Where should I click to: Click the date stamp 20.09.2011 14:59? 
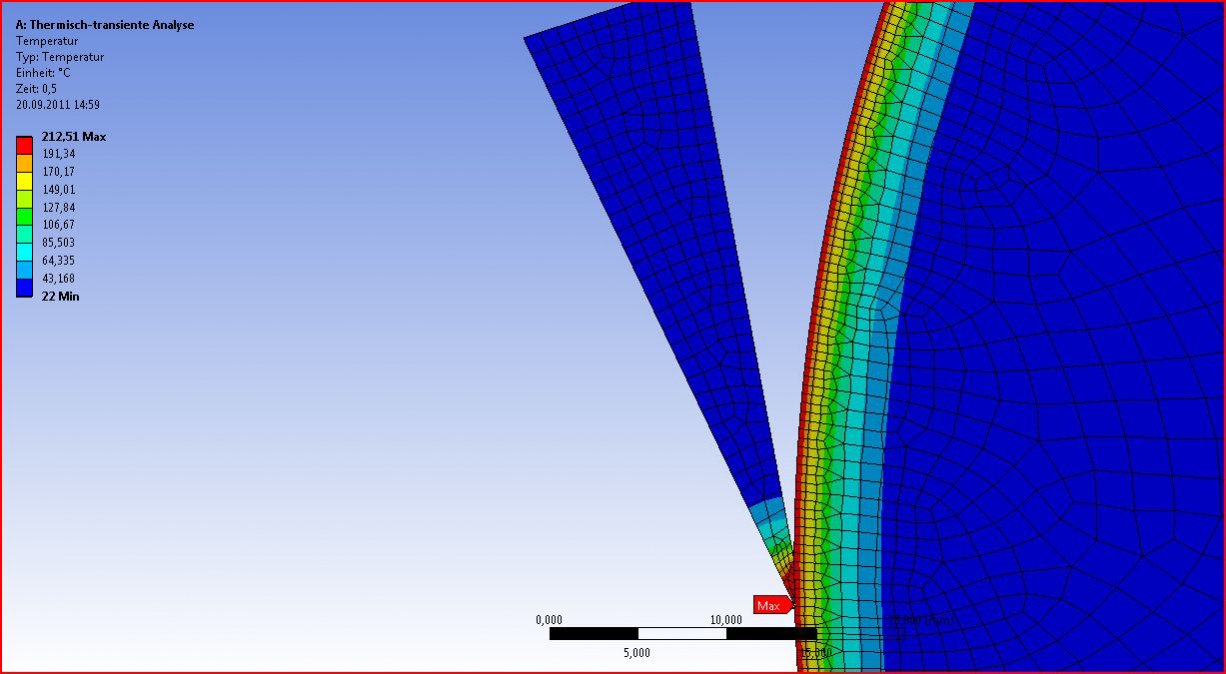(x=57, y=105)
